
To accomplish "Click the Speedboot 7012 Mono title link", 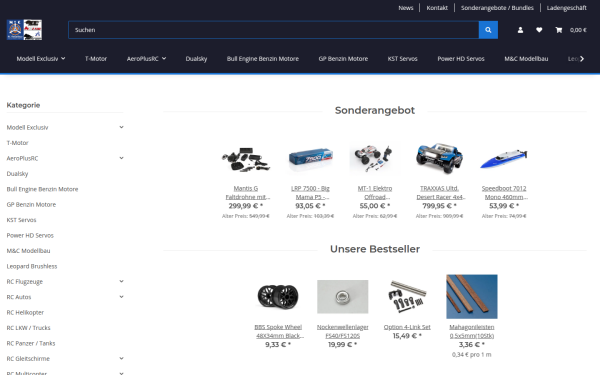I will tap(504, 192).
